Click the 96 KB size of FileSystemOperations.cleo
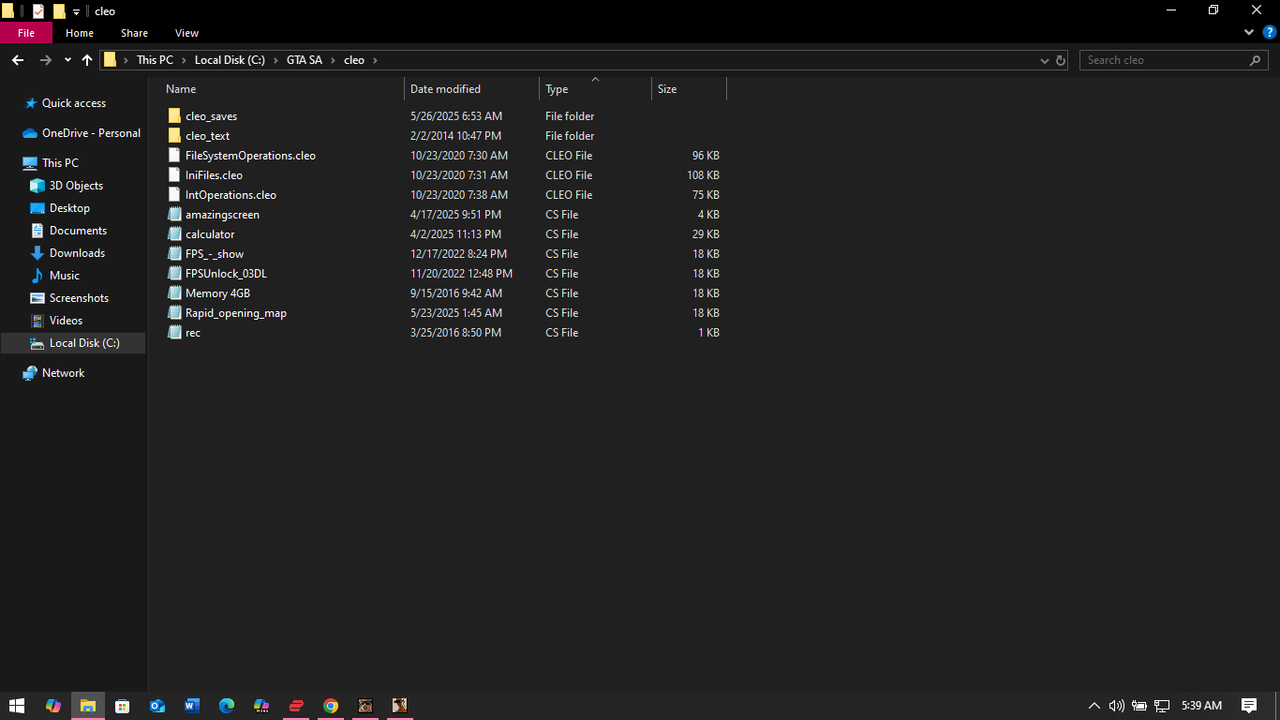Screen dimensions: 1280x720 706,156
